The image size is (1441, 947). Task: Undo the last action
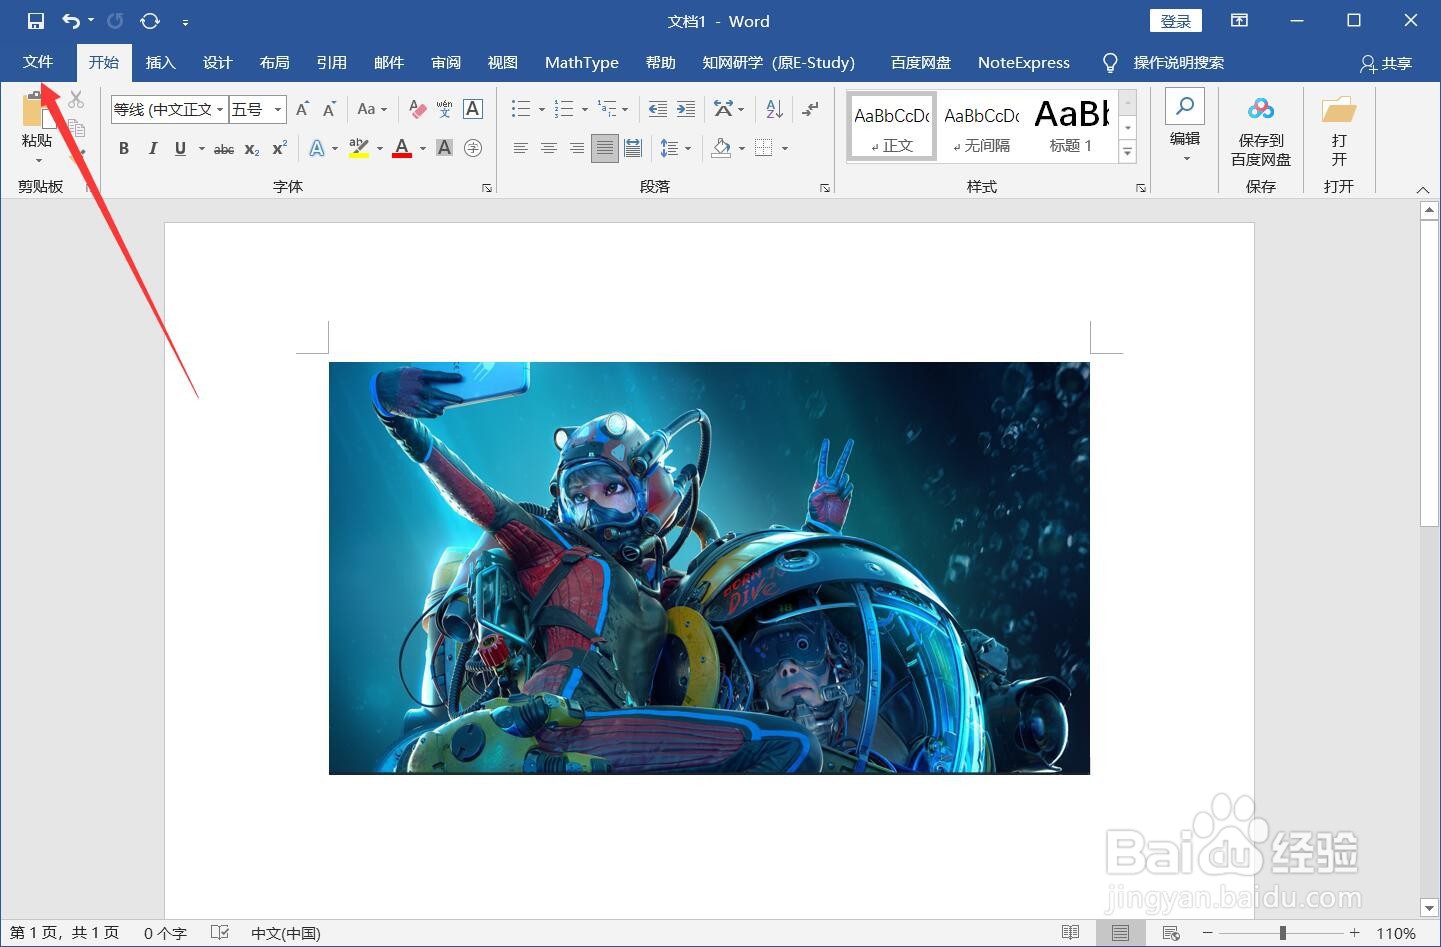[71, 21]
